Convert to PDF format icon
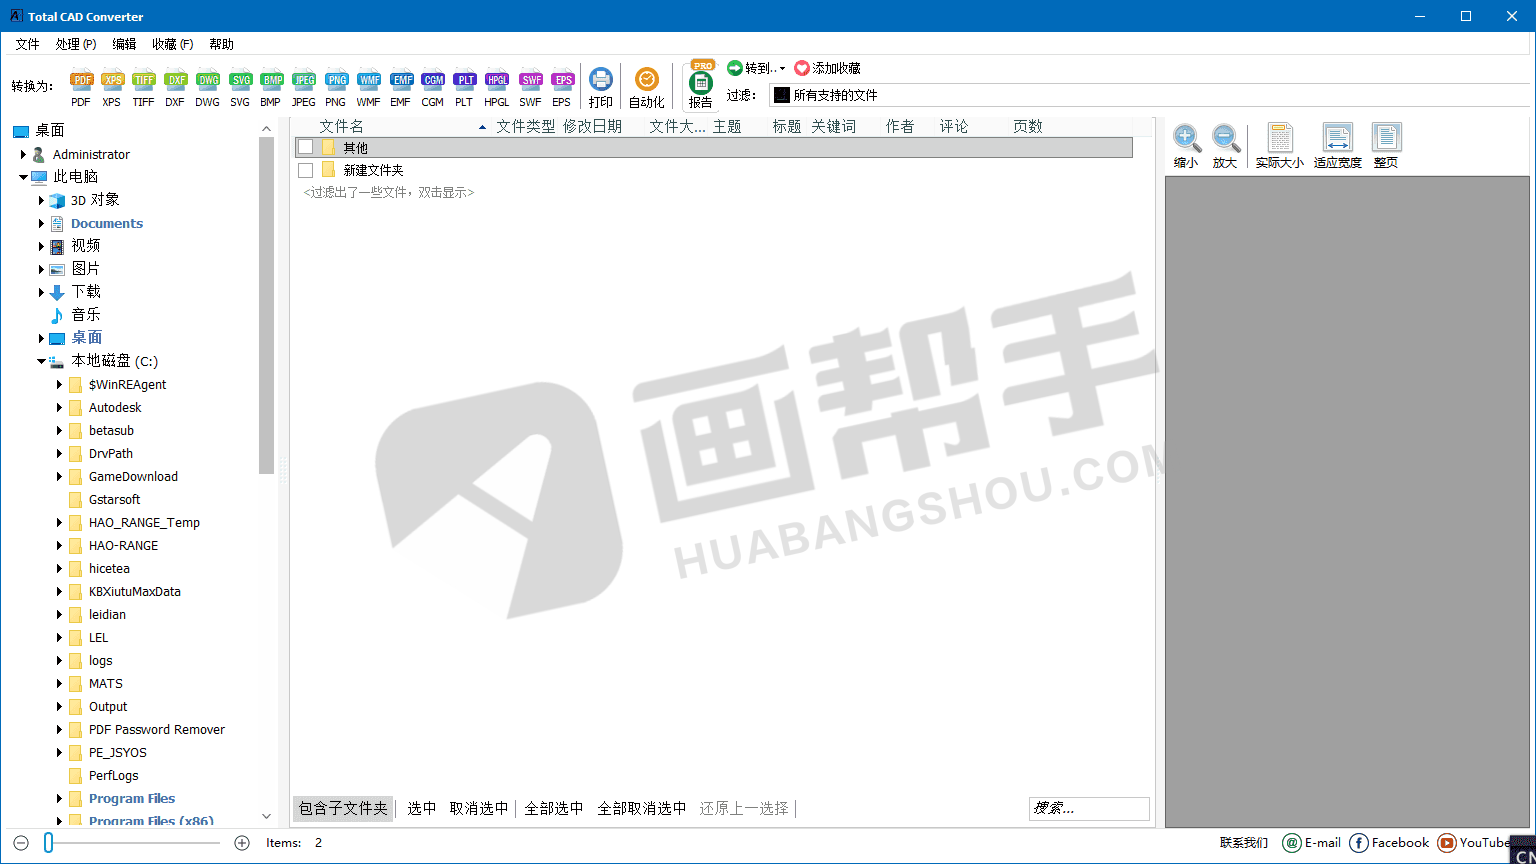Viewport: 1536px width, 864px height. pyautogui.click(x=81, y=88)
